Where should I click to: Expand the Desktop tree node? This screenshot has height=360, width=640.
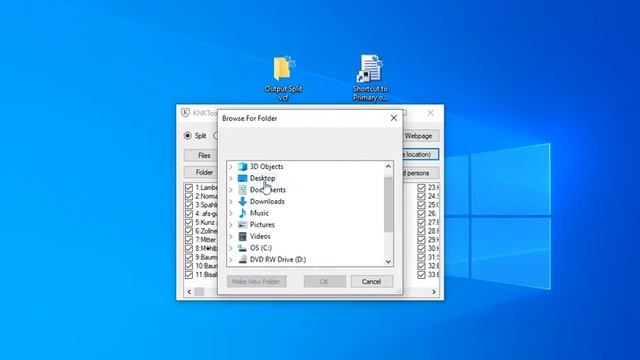[231, 178]
